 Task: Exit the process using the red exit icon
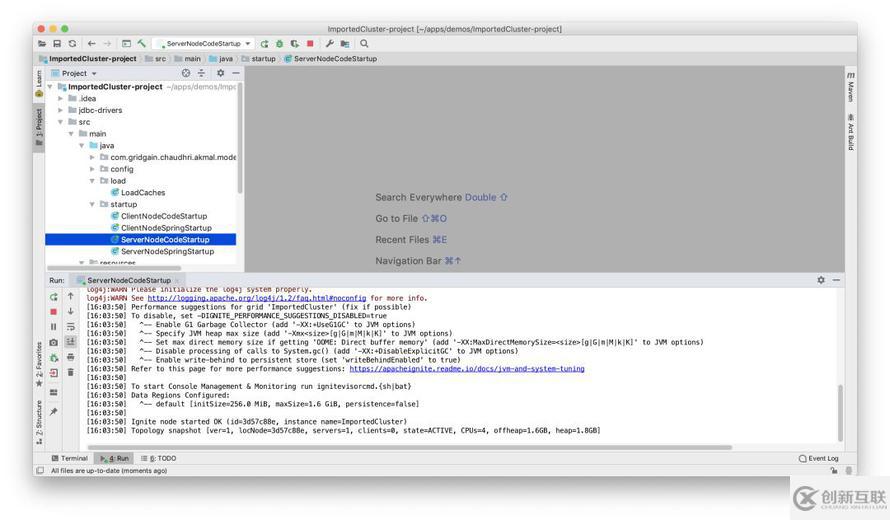pos(53,373)
